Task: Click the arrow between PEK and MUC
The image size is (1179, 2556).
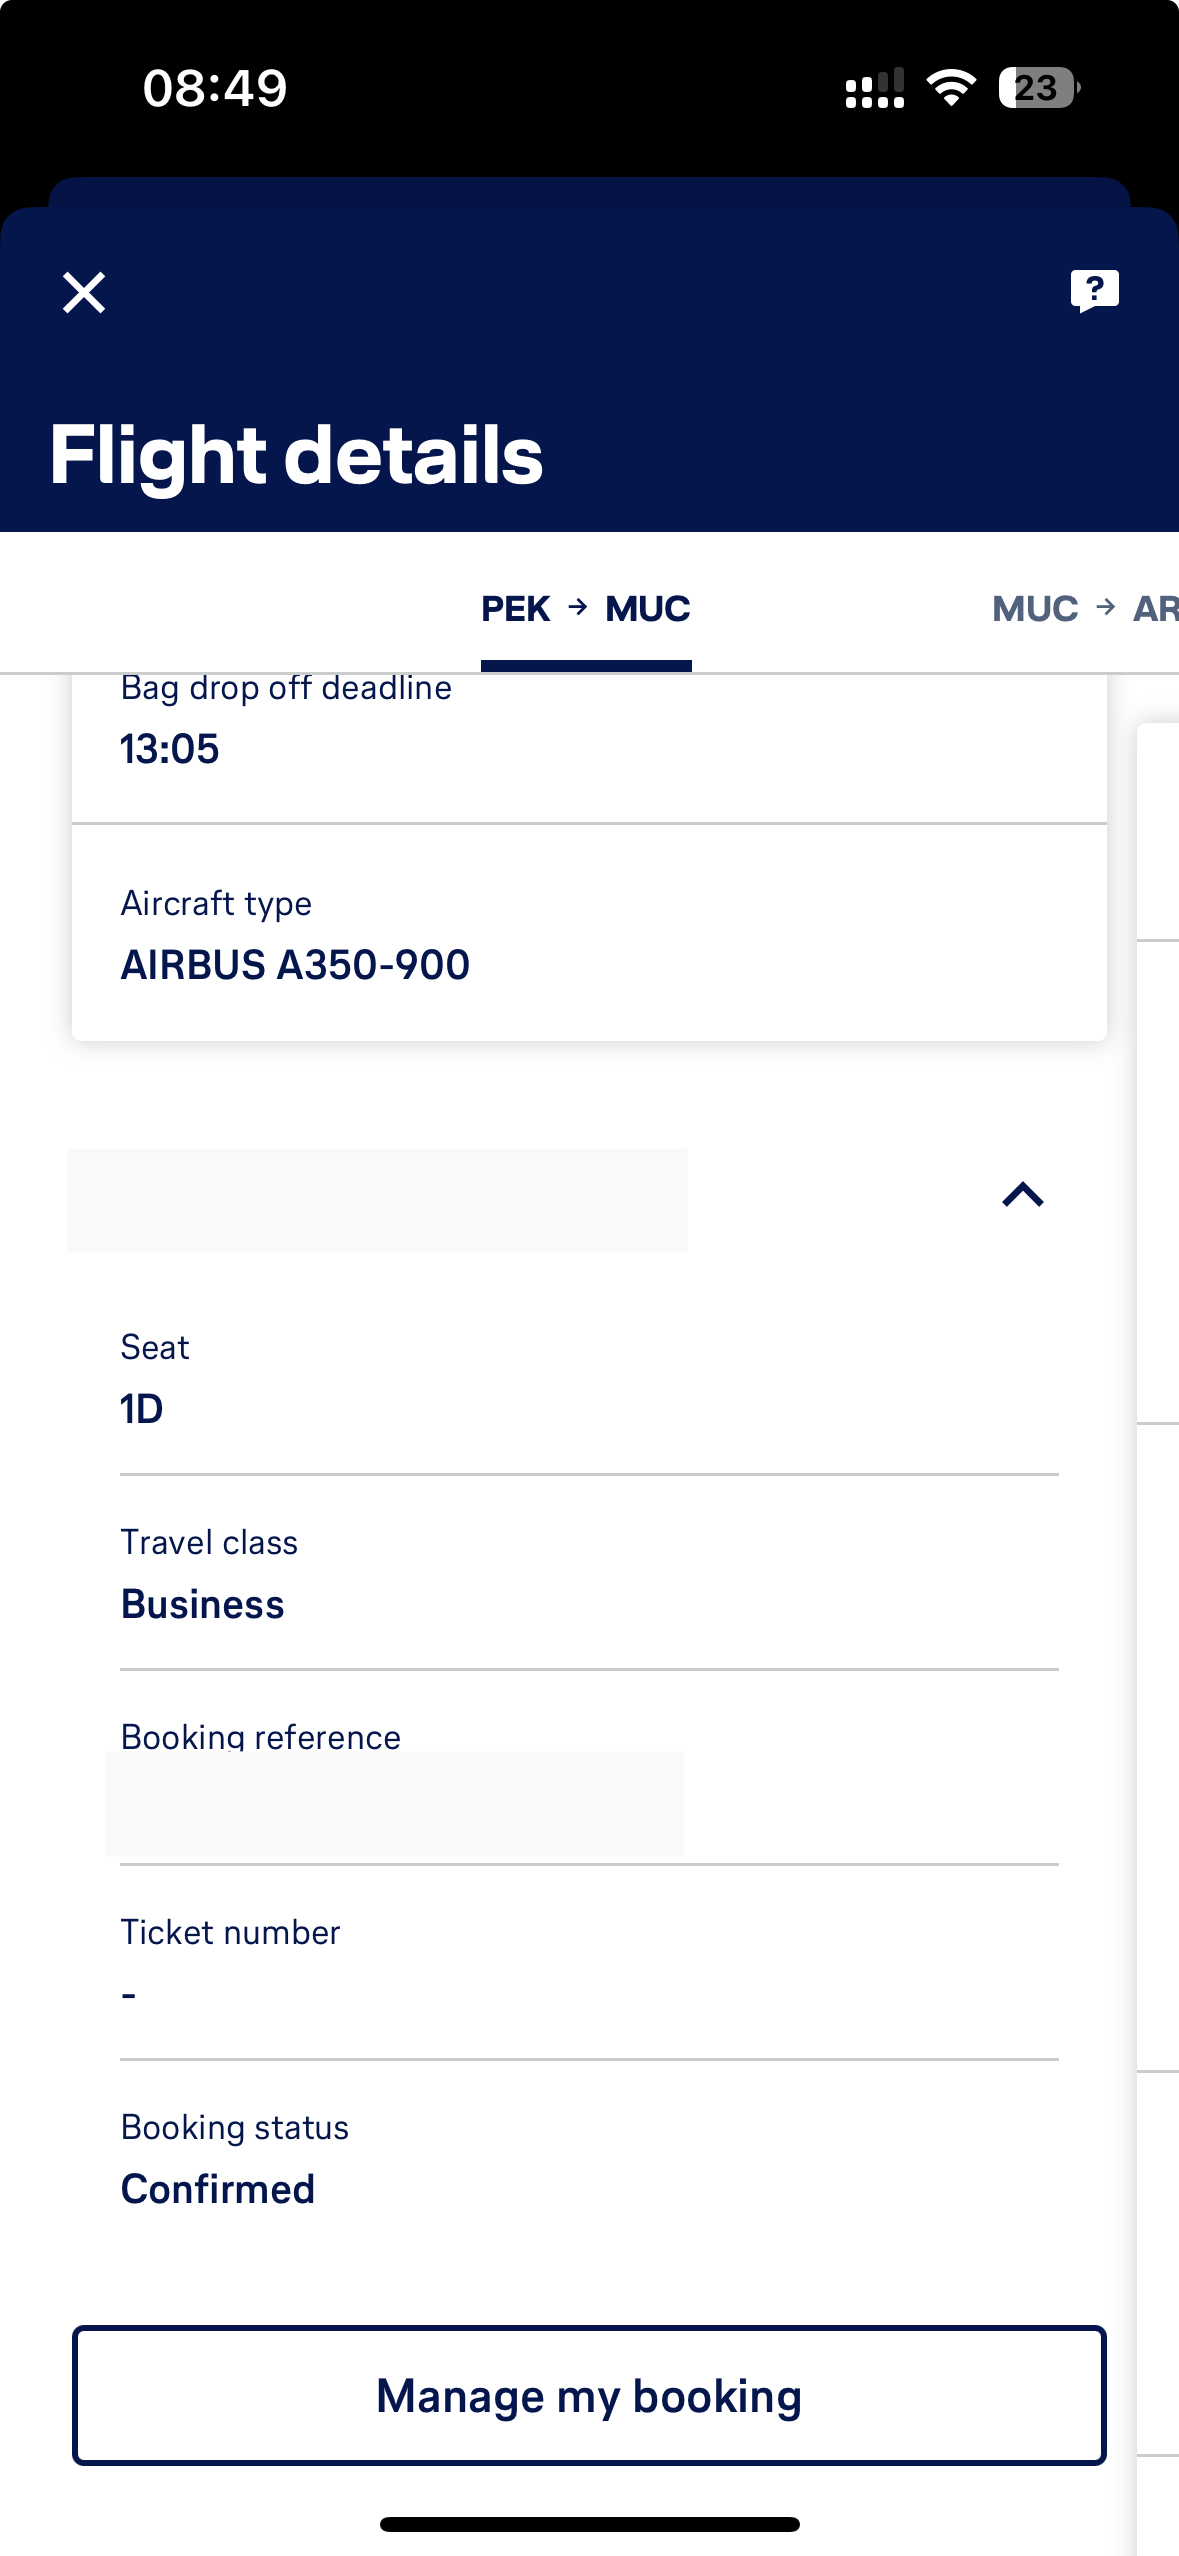Action: 578,607
